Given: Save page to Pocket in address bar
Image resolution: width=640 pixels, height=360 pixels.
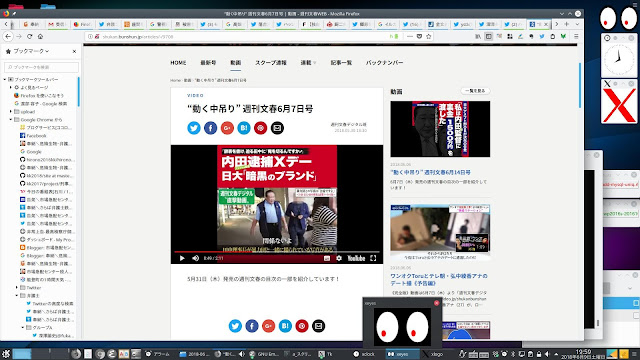Looking at the screenshot, I should pyautogui.click(x=419, y=36).
